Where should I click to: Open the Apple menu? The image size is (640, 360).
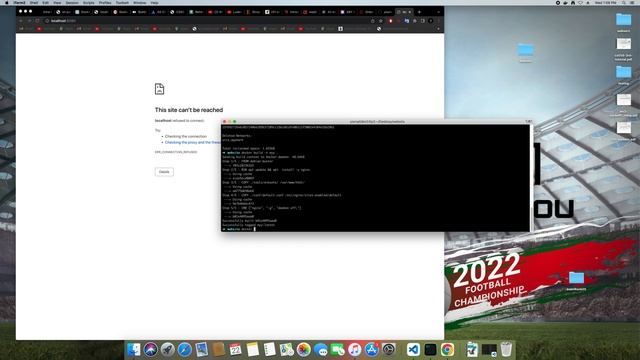click(x=7, y=2)
